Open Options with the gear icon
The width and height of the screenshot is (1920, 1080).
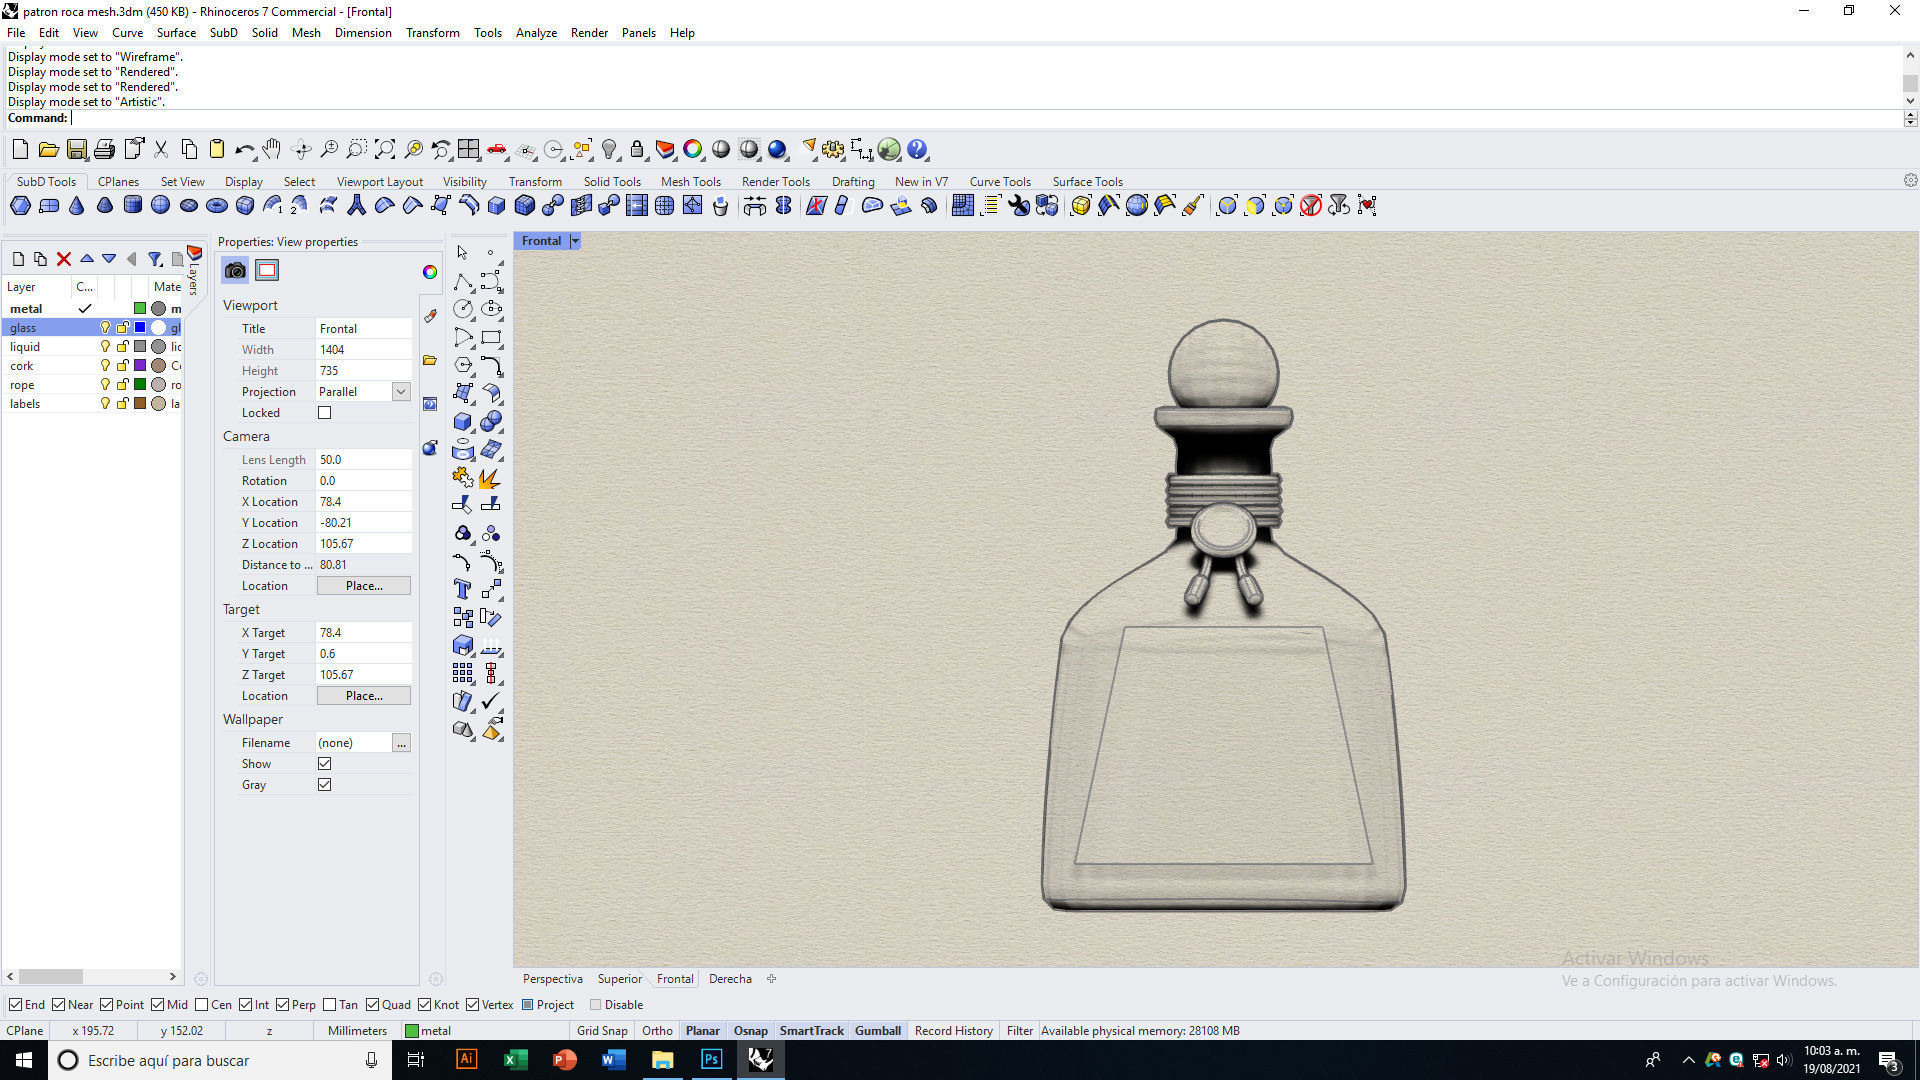(833, 150)
